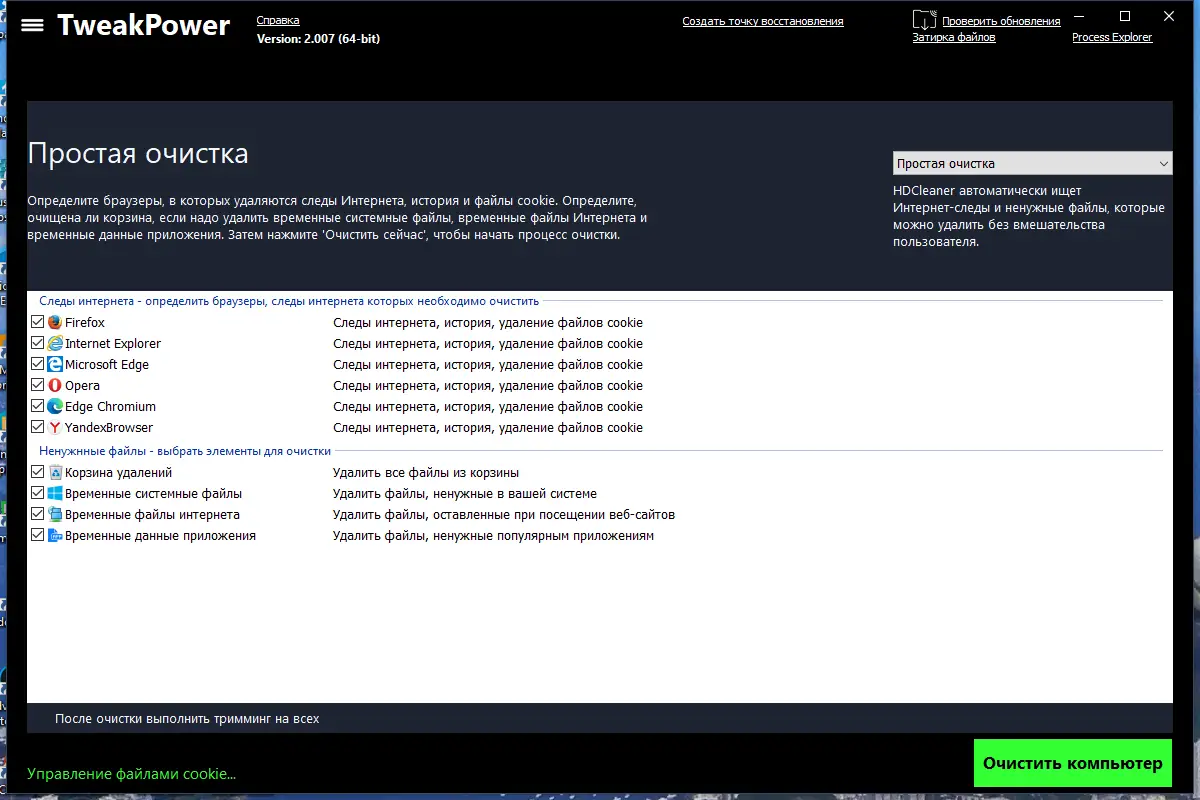Uncheck the Internet Explorer checkbox
The height and width of the screenshot is (800, 1200).
click(38, 344)
